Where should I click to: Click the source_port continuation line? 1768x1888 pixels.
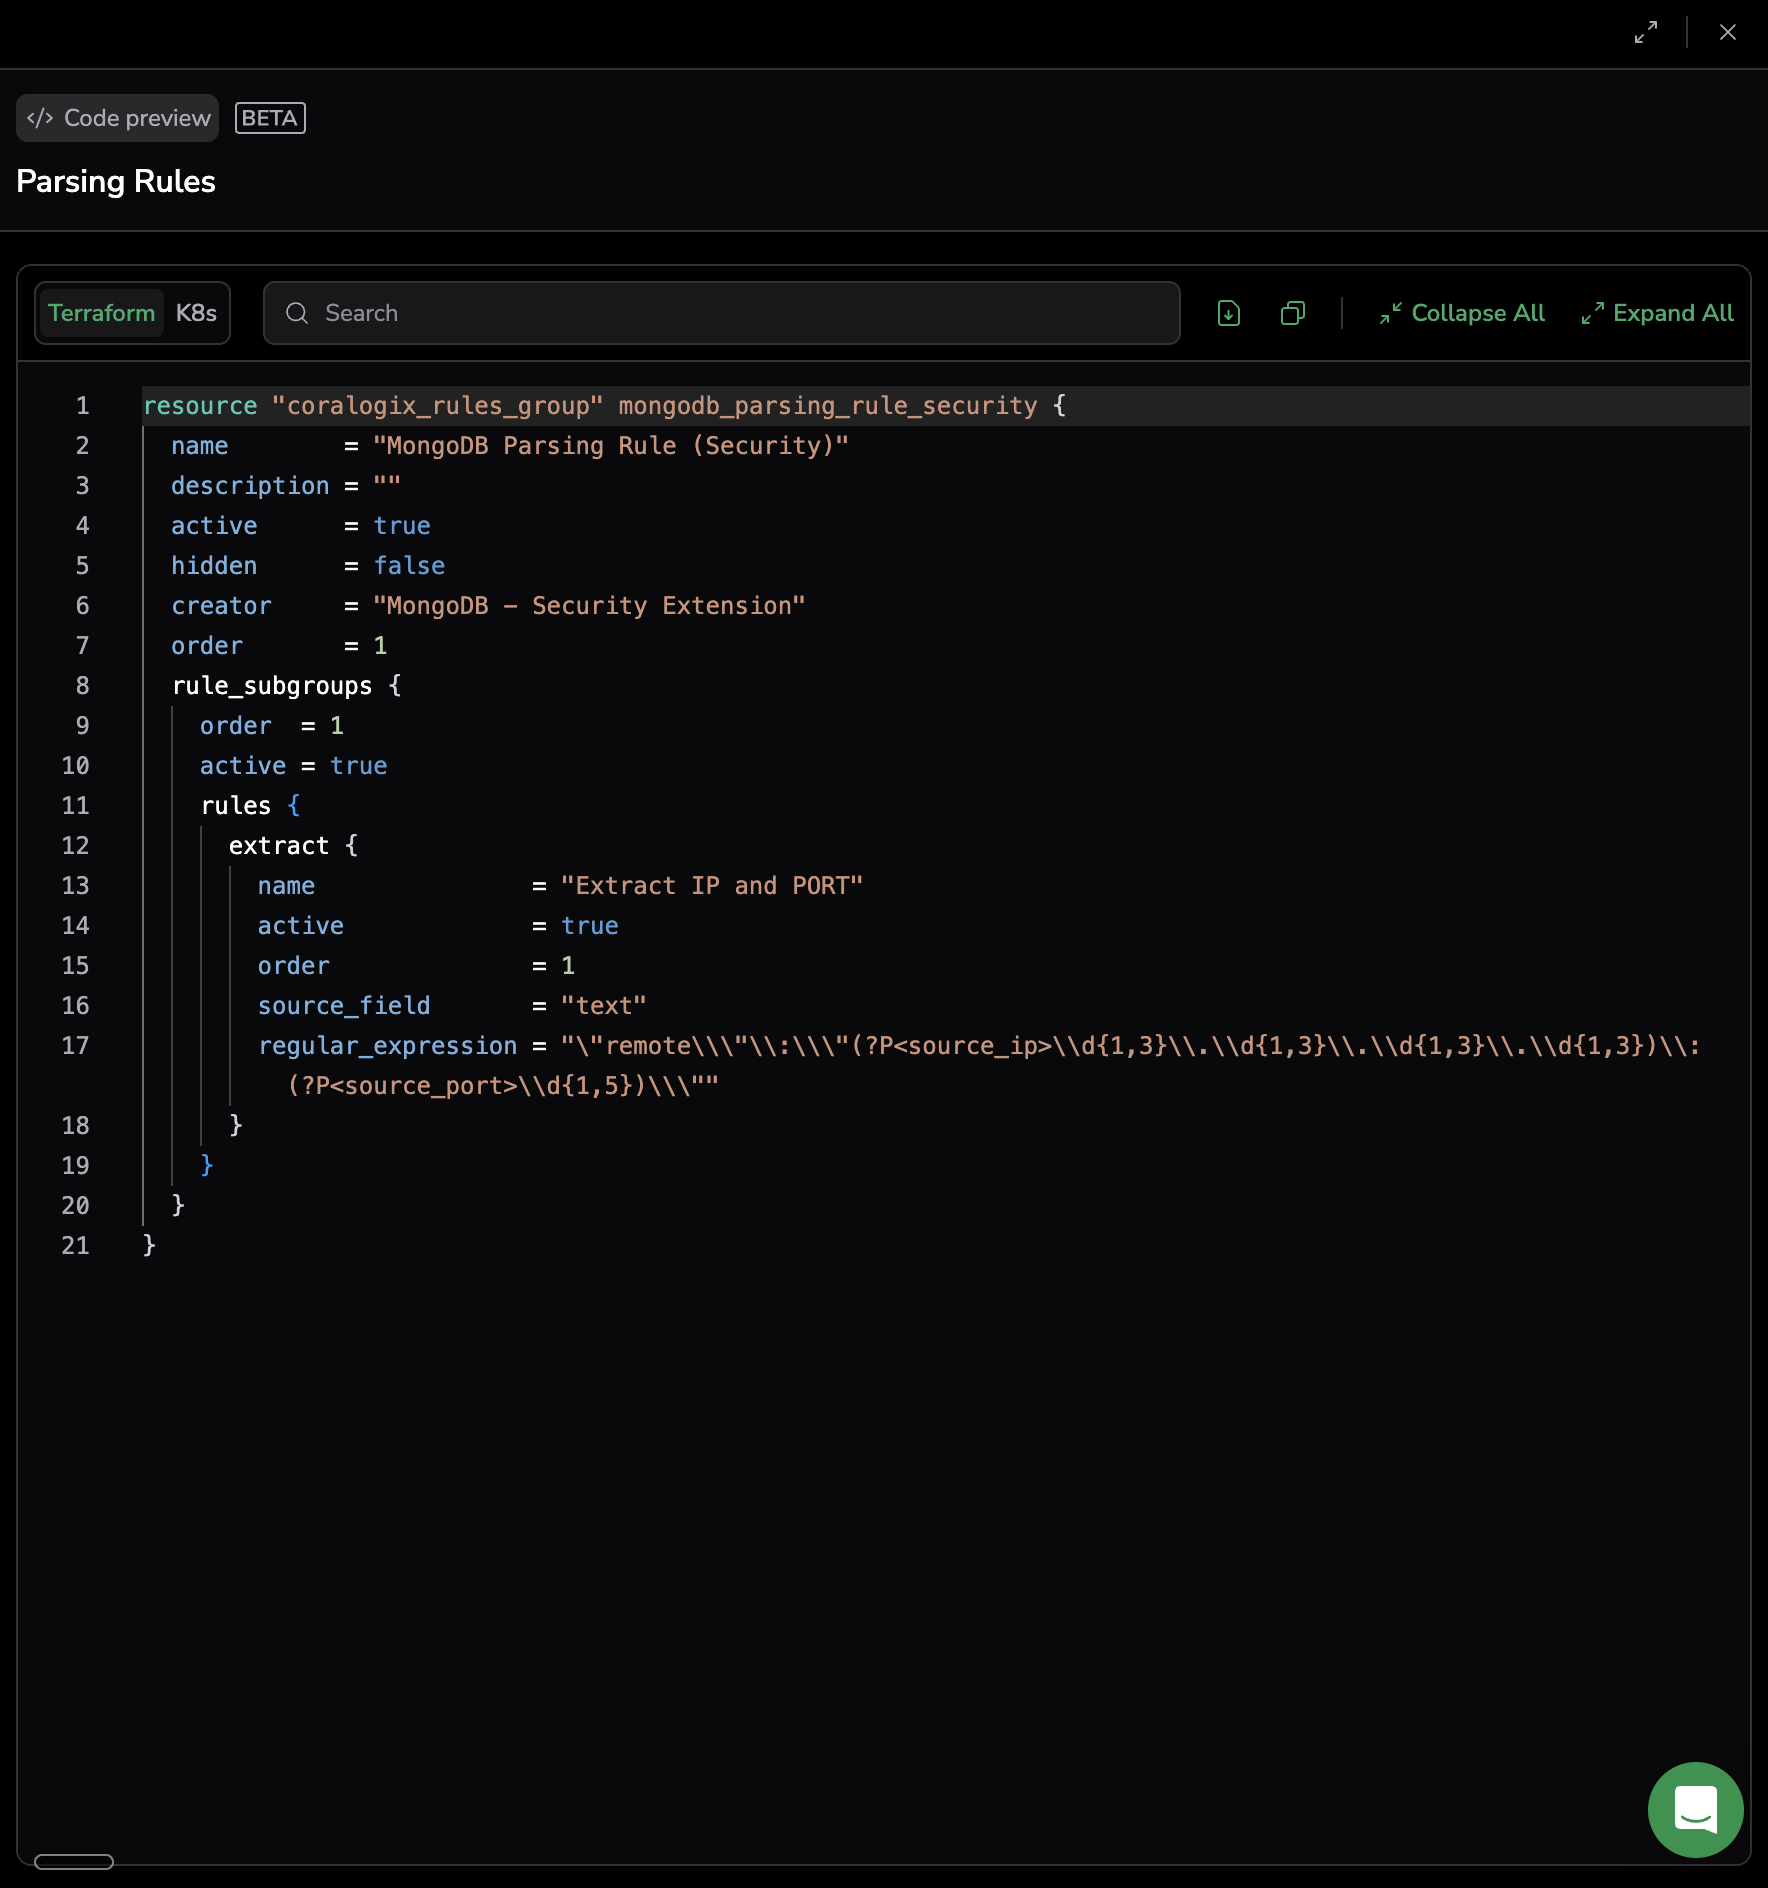click(x=503, y=1086)
